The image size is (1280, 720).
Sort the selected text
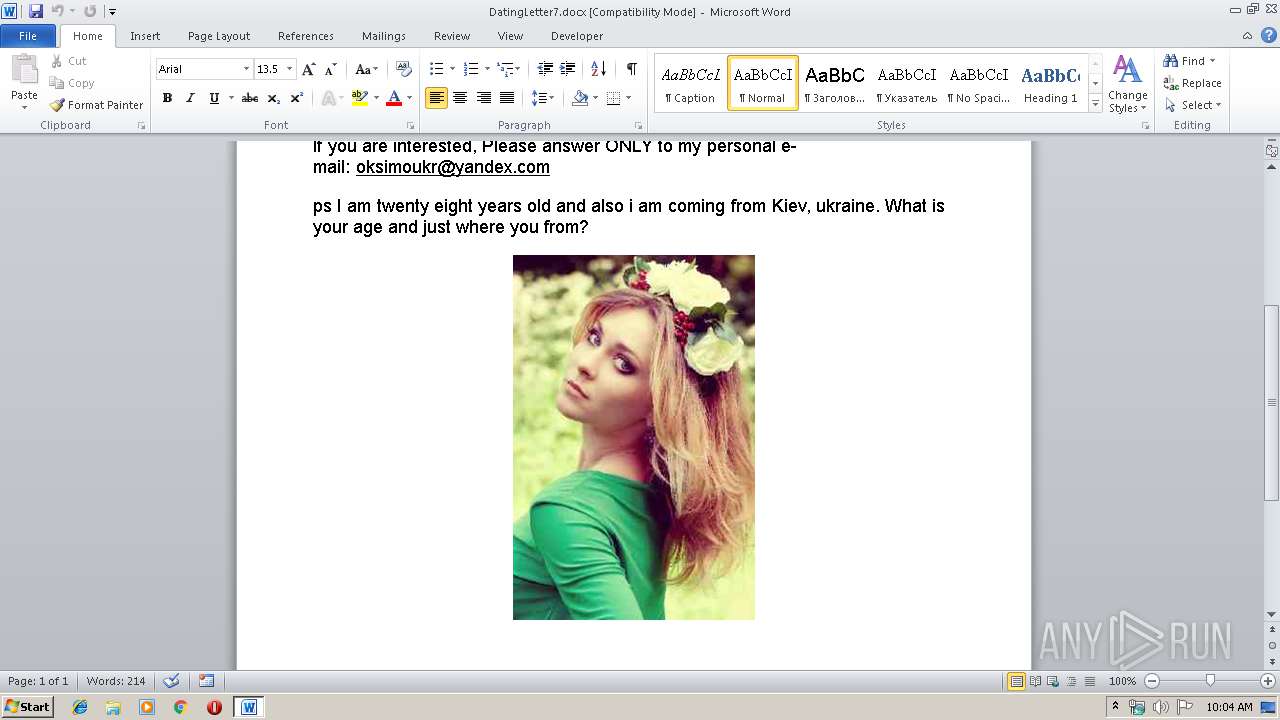[x=598, y=69]
